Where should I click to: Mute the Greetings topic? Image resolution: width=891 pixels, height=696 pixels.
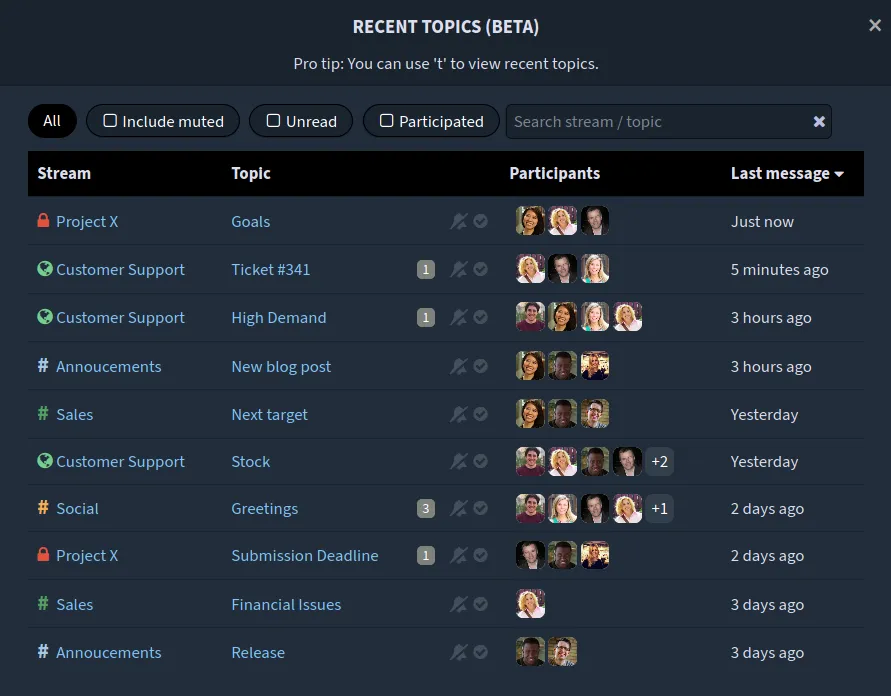(x=459, y=508)
